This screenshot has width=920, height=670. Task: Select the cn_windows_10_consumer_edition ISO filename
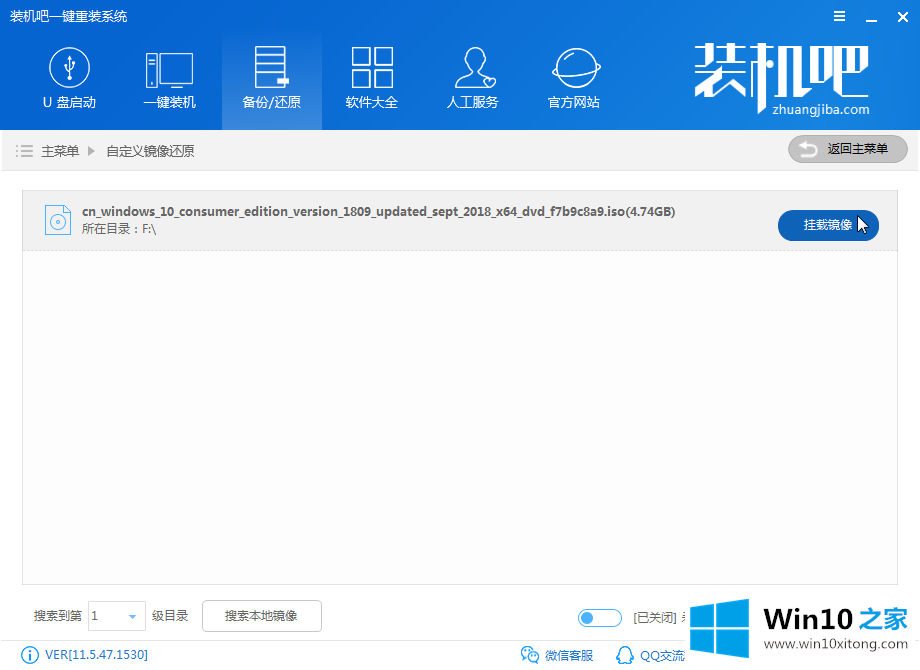click(378, 211)
